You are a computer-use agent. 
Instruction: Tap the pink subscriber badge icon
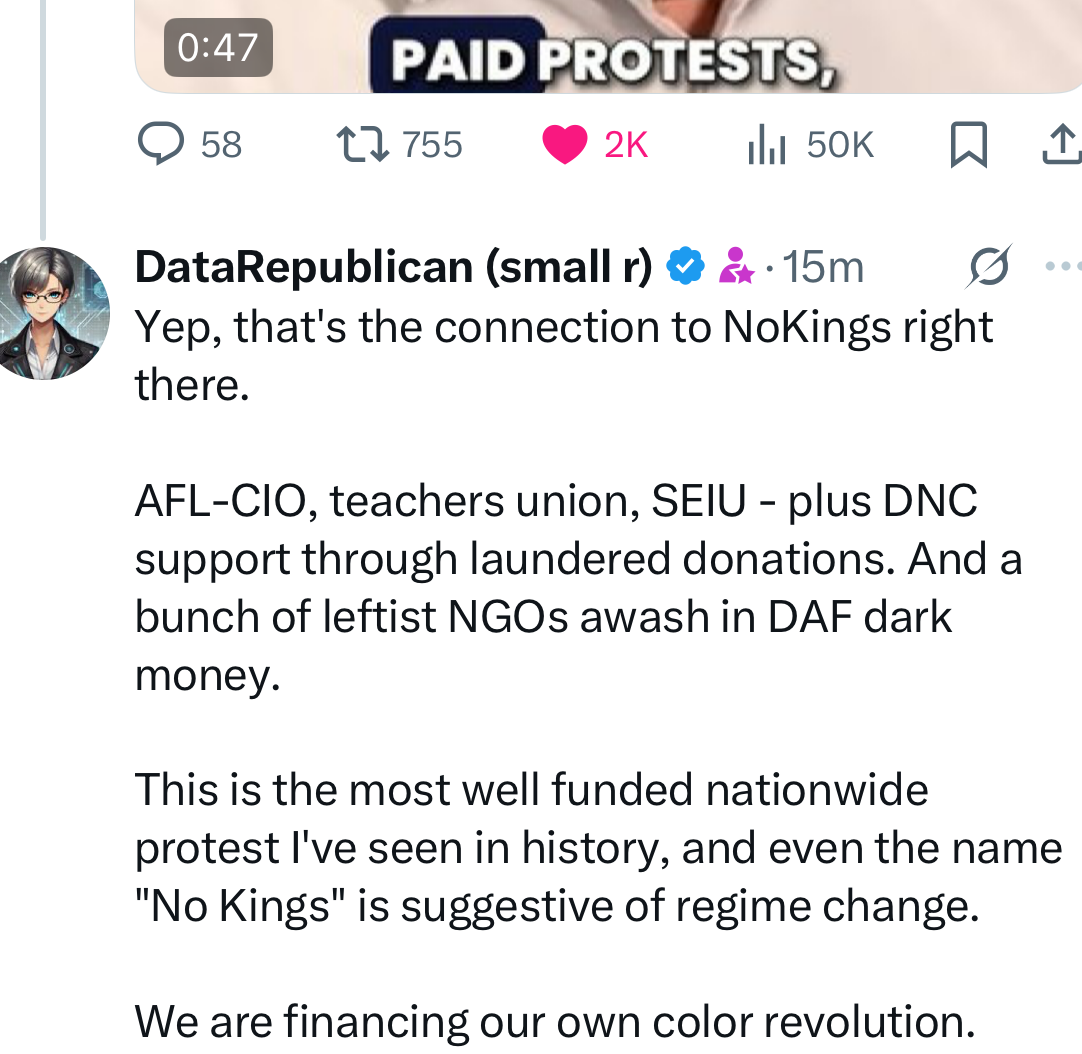pyautogui.click(x=737, y=267)
